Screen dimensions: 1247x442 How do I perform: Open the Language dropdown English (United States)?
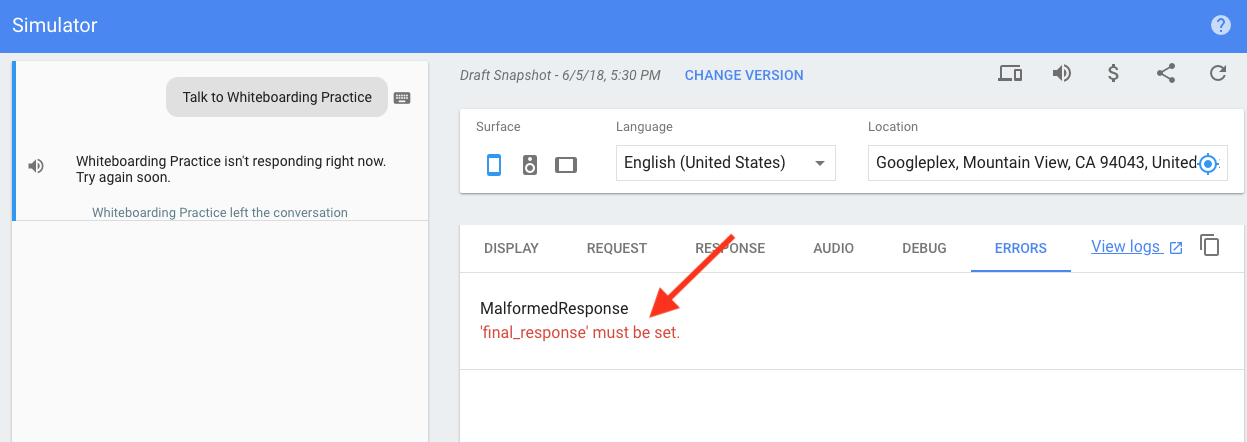pos(726,163)
